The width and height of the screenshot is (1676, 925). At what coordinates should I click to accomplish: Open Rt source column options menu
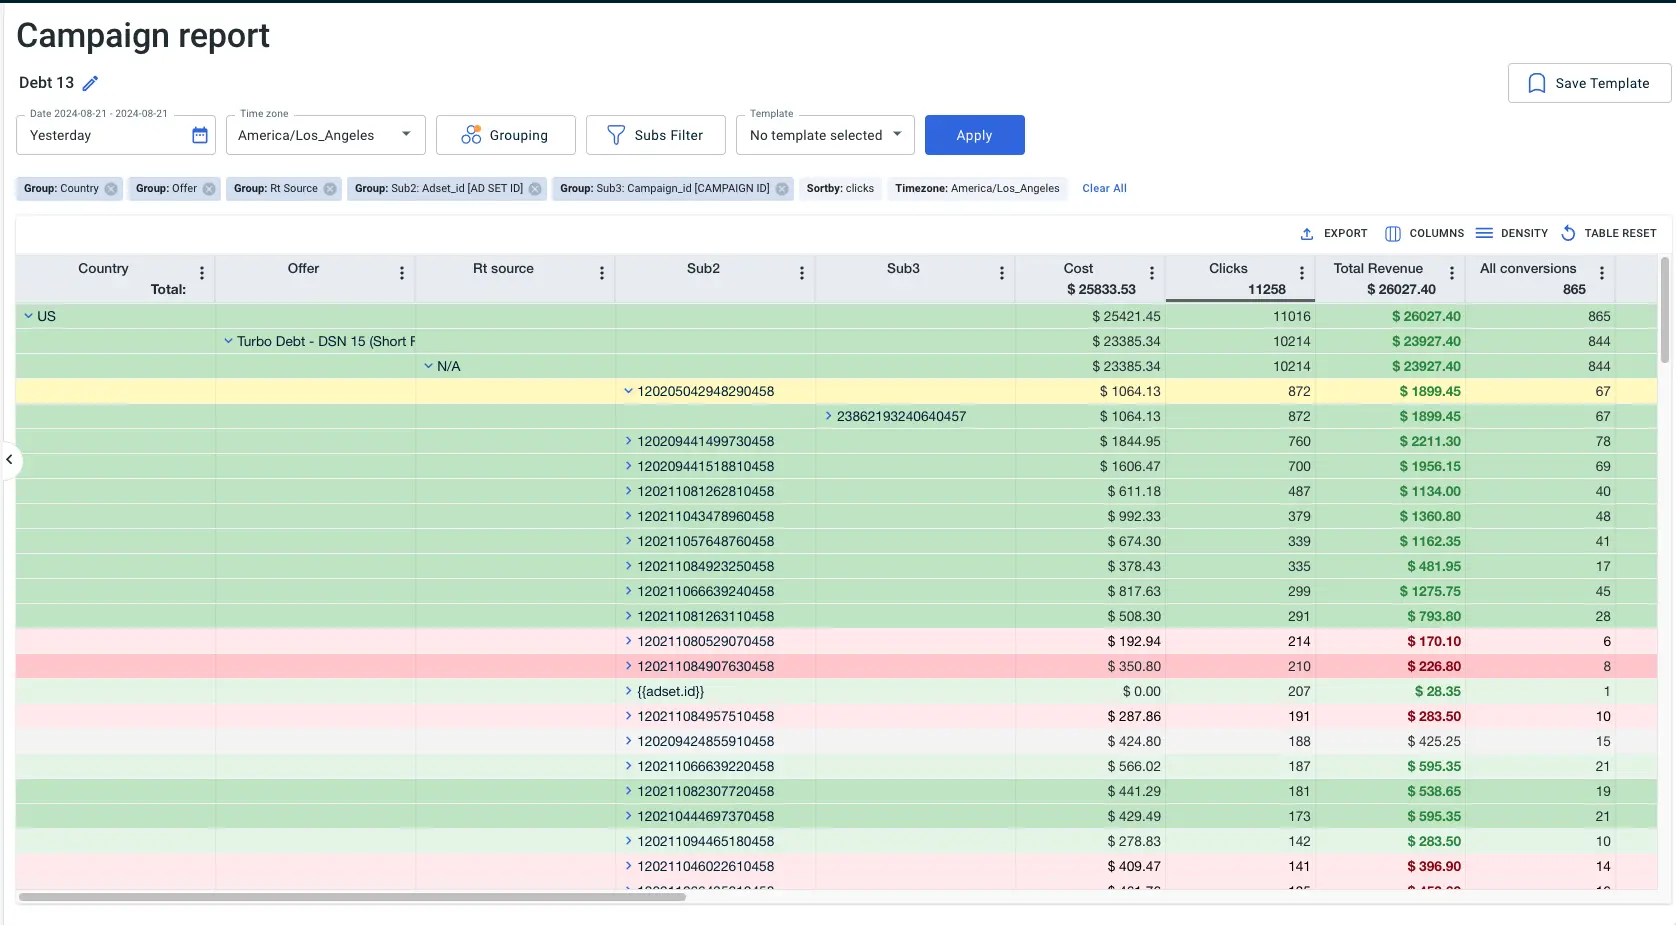point(602,273)
